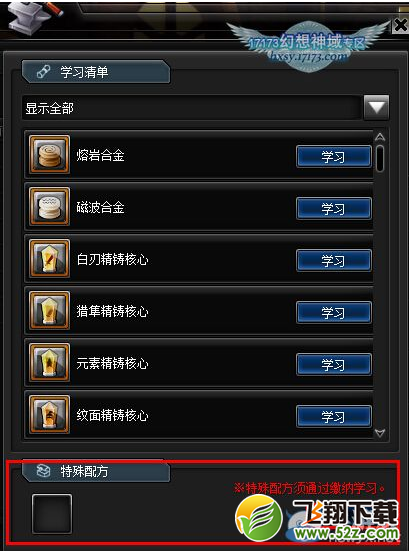Click the empty 特殊配方 item slot
The image size is (410, 552).
coord(52,514)
